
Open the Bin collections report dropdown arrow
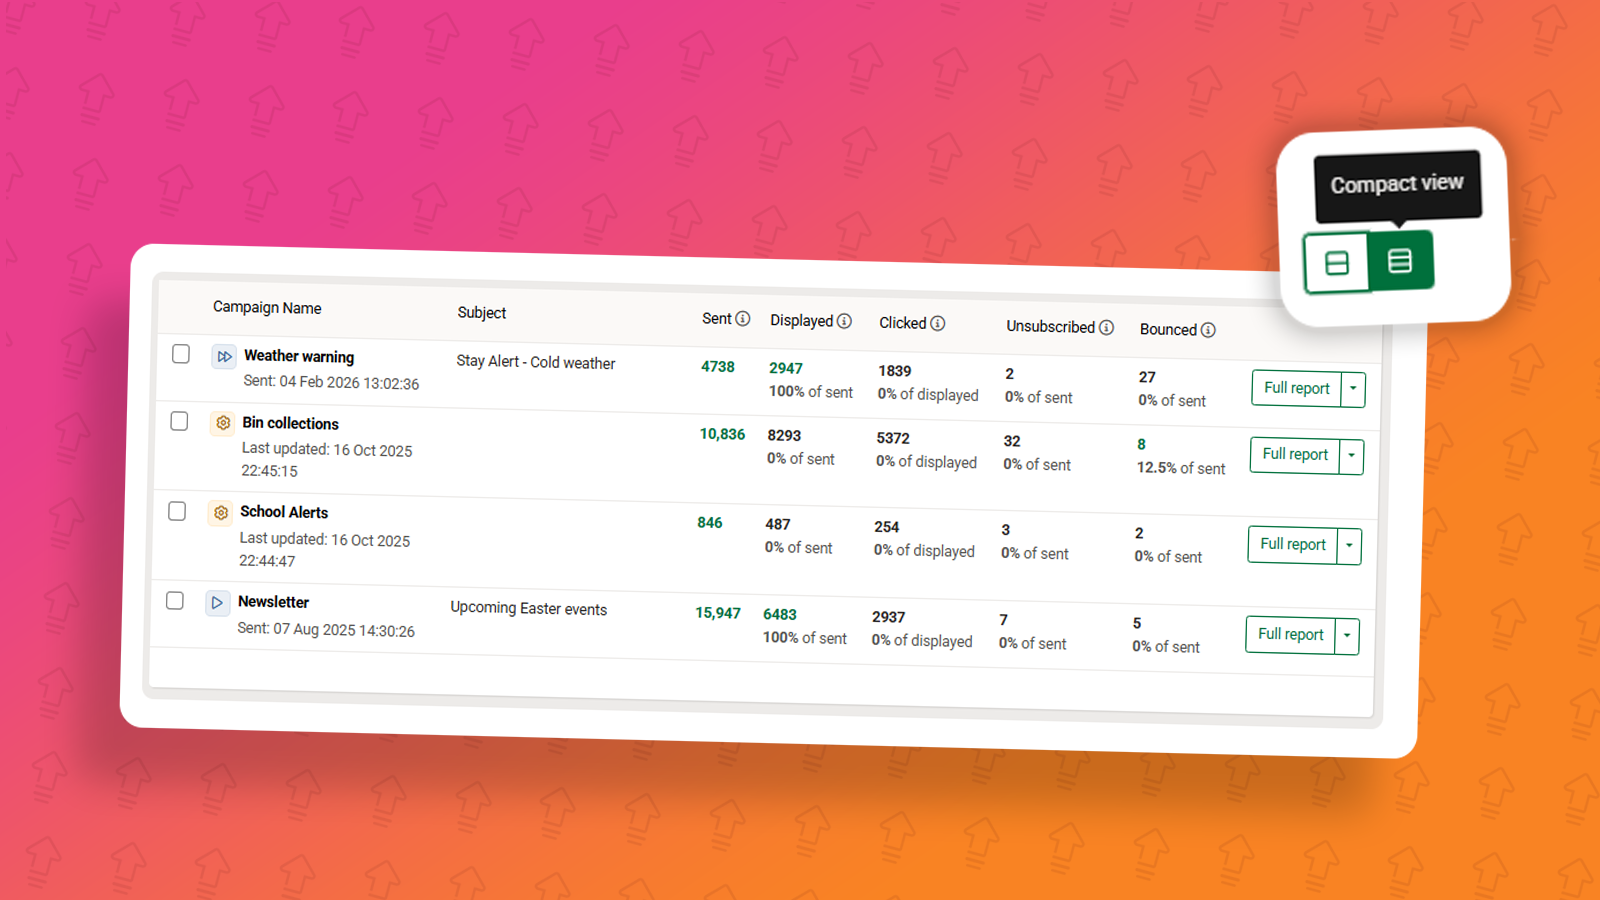pyautogui.click(x=1351, y=456)
